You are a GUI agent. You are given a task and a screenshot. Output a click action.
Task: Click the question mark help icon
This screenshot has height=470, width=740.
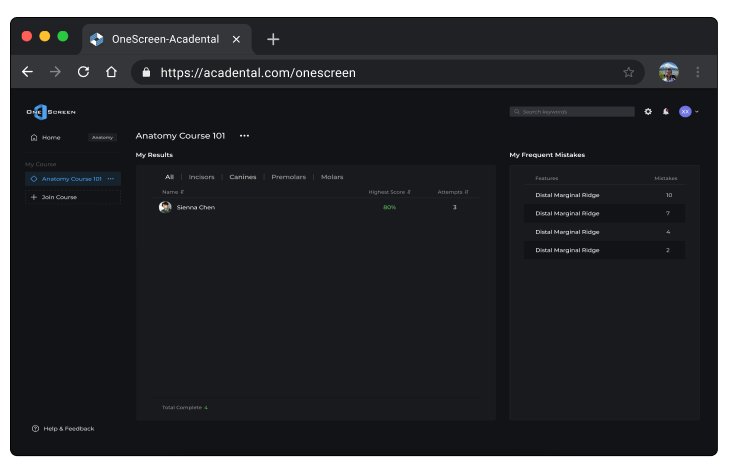pyautogui.click(x=35, y=429)
